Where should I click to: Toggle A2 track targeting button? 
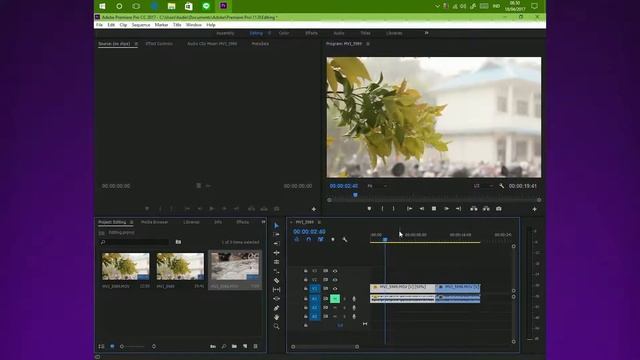[x=315, y=307]
